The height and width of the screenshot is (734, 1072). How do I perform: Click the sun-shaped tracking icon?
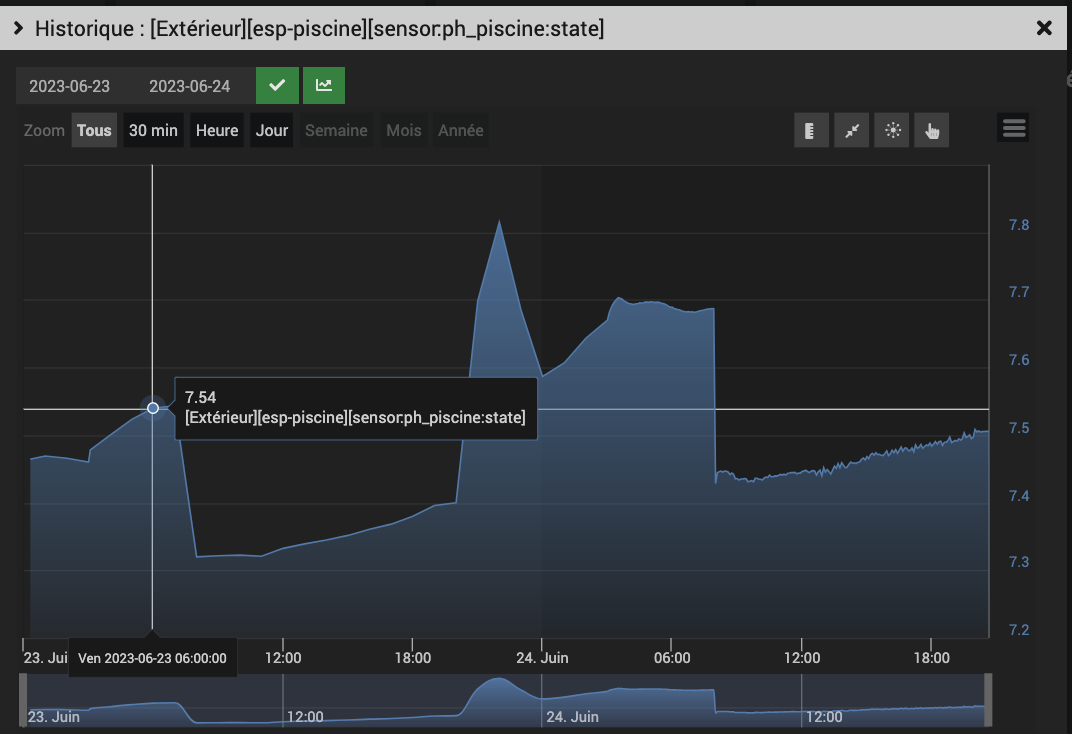(892, 130)
